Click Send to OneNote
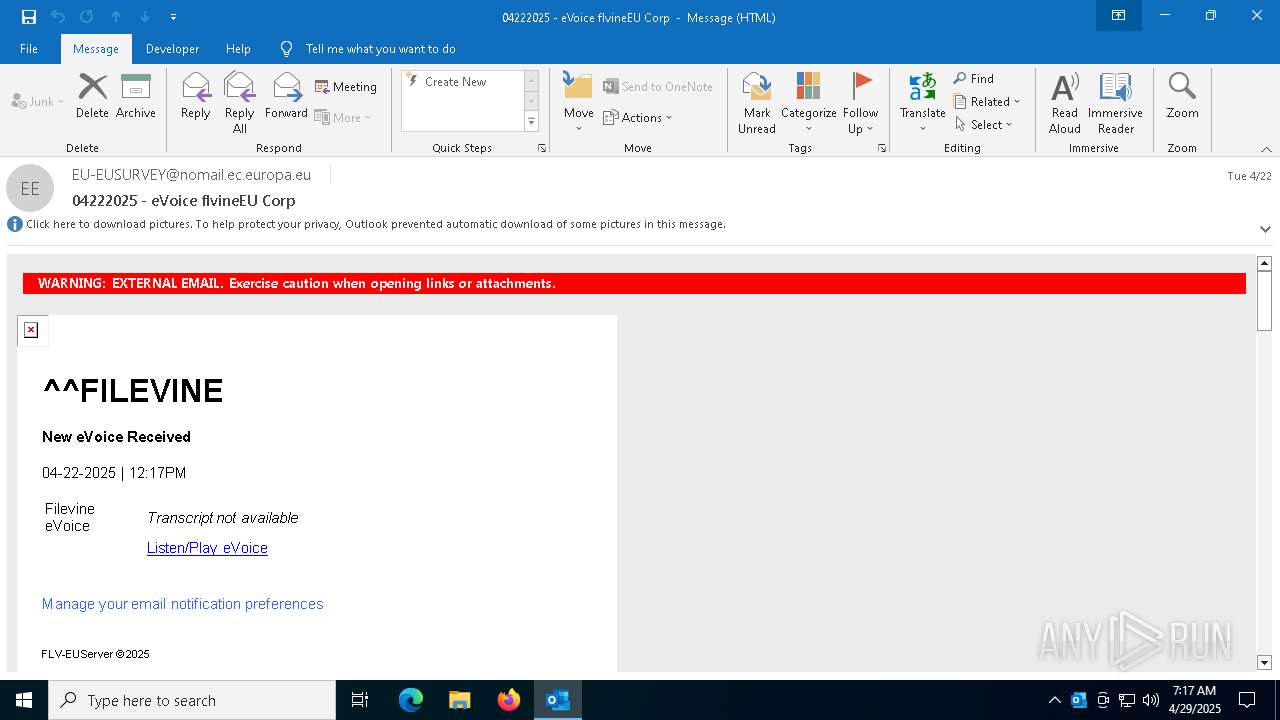The width and height of the screenshot is (1280, 720). (x=658, y=87)
